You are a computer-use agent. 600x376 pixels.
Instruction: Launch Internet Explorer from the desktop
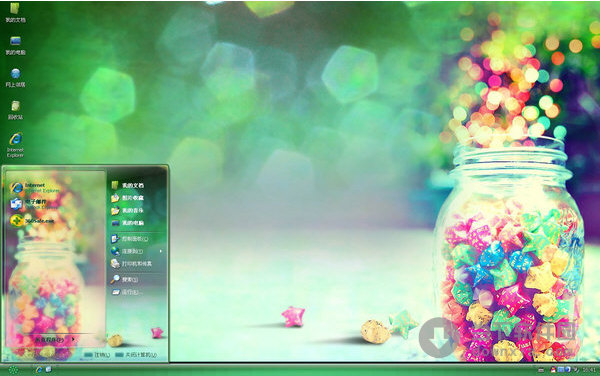tap(15, 145)
